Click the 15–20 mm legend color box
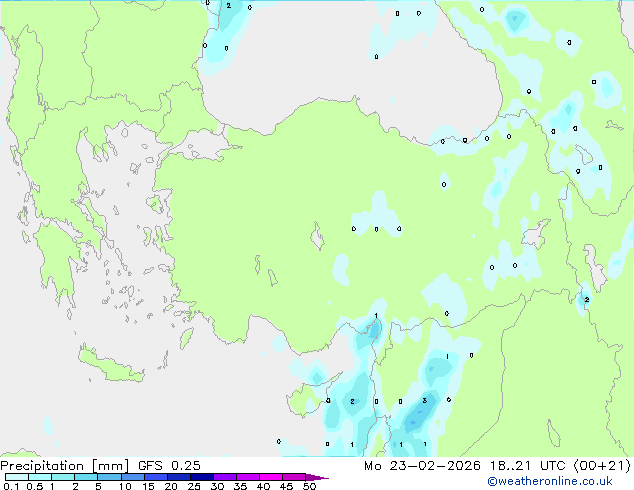634x490 pixels. [155, 477]
